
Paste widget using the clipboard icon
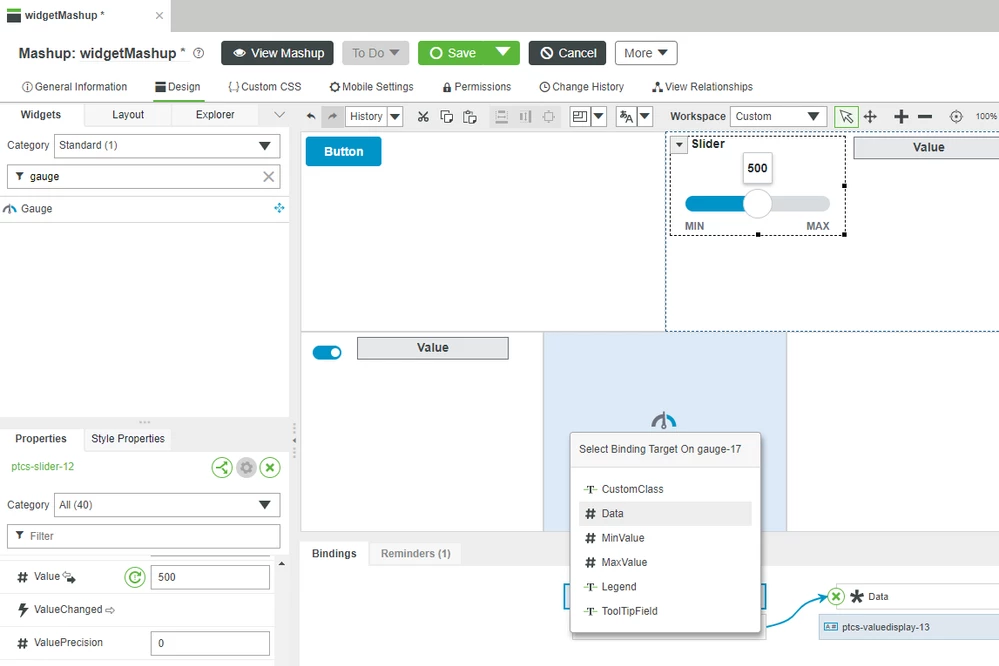pos(470,117)
